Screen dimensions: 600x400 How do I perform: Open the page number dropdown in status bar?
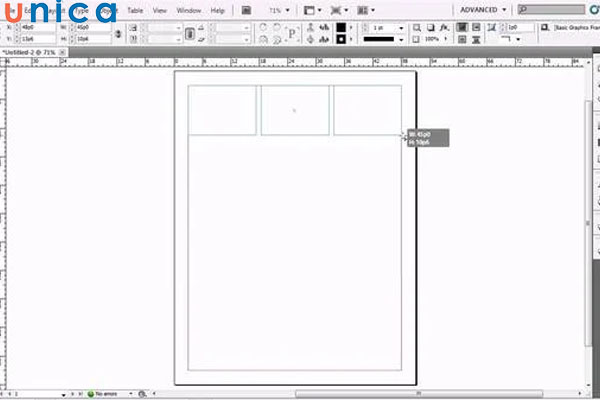pyautogui.click(x=63, y=394)
